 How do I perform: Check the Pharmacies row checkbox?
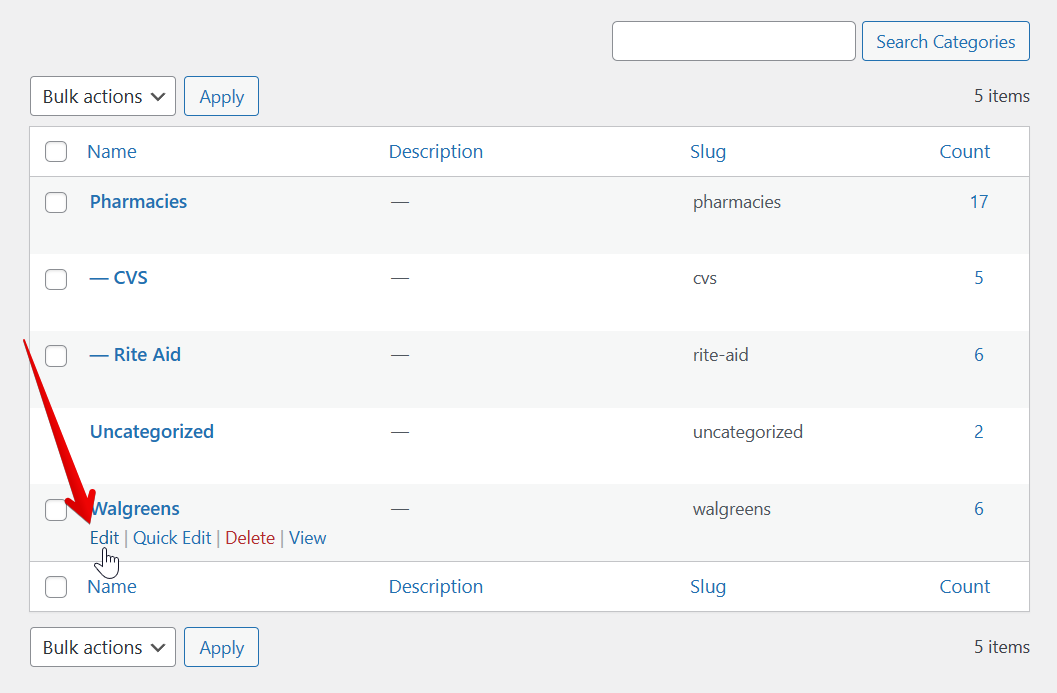[x=56, y=202]
